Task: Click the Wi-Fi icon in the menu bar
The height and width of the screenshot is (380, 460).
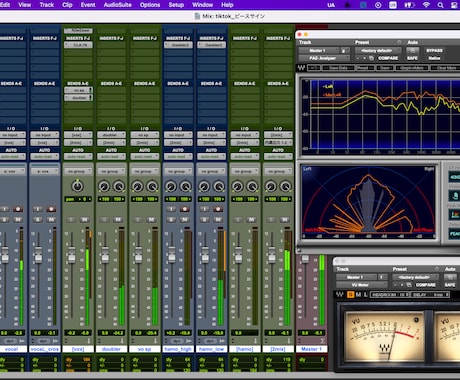Action: (x=426, y=5)
